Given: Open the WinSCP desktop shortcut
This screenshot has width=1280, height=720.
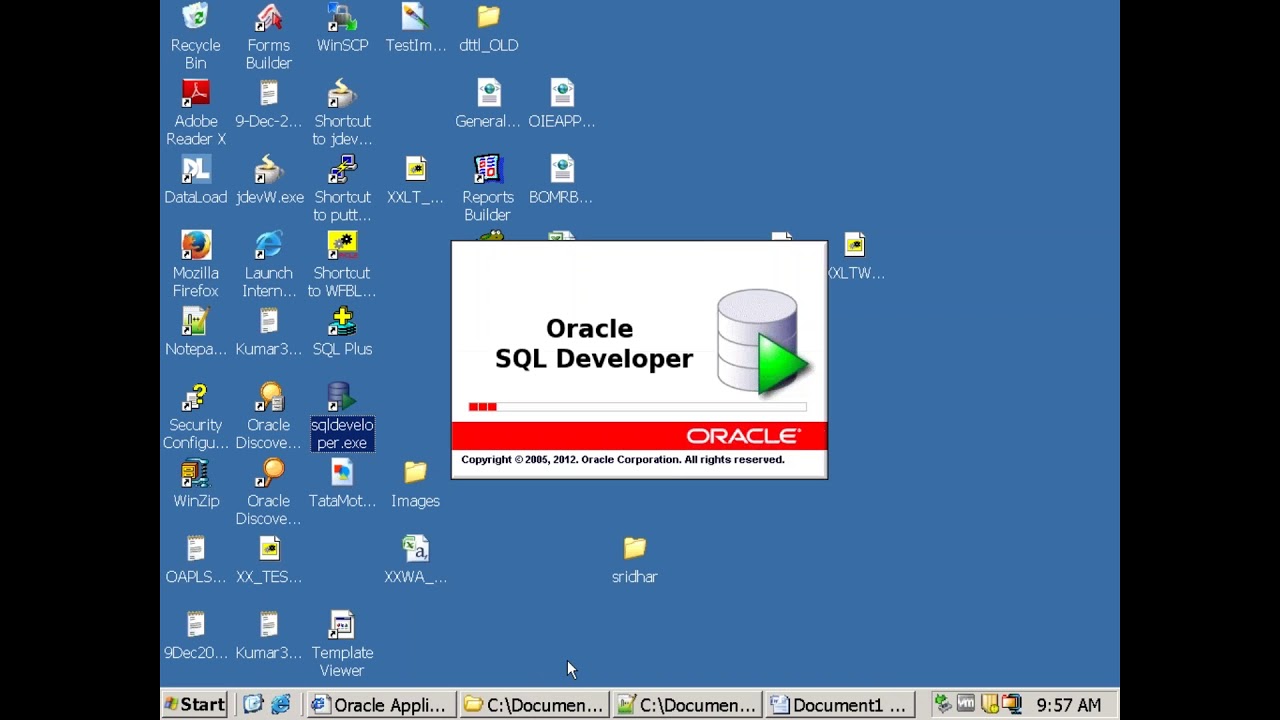Looking at the screenshot, I should point(342,28).
